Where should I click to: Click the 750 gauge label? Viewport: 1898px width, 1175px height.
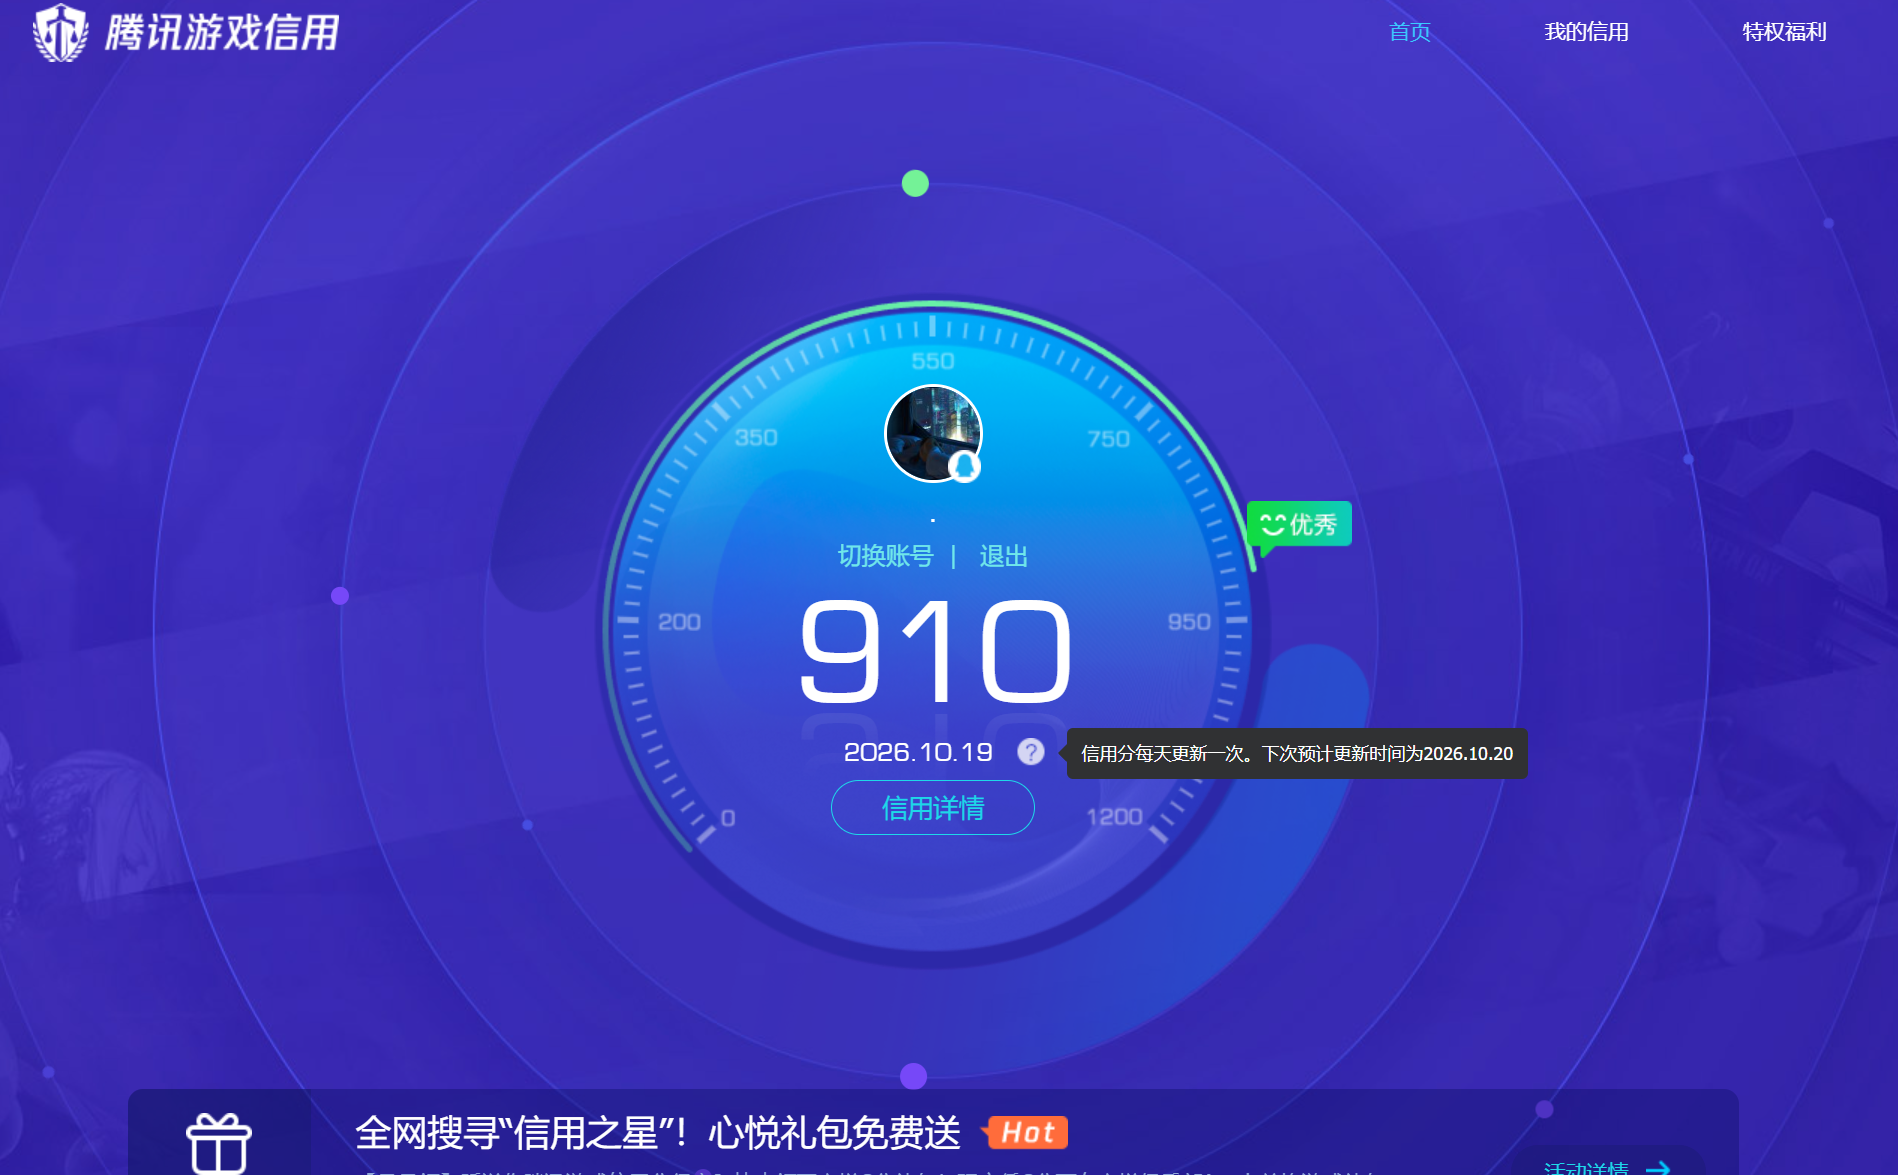pos(1109,439)
